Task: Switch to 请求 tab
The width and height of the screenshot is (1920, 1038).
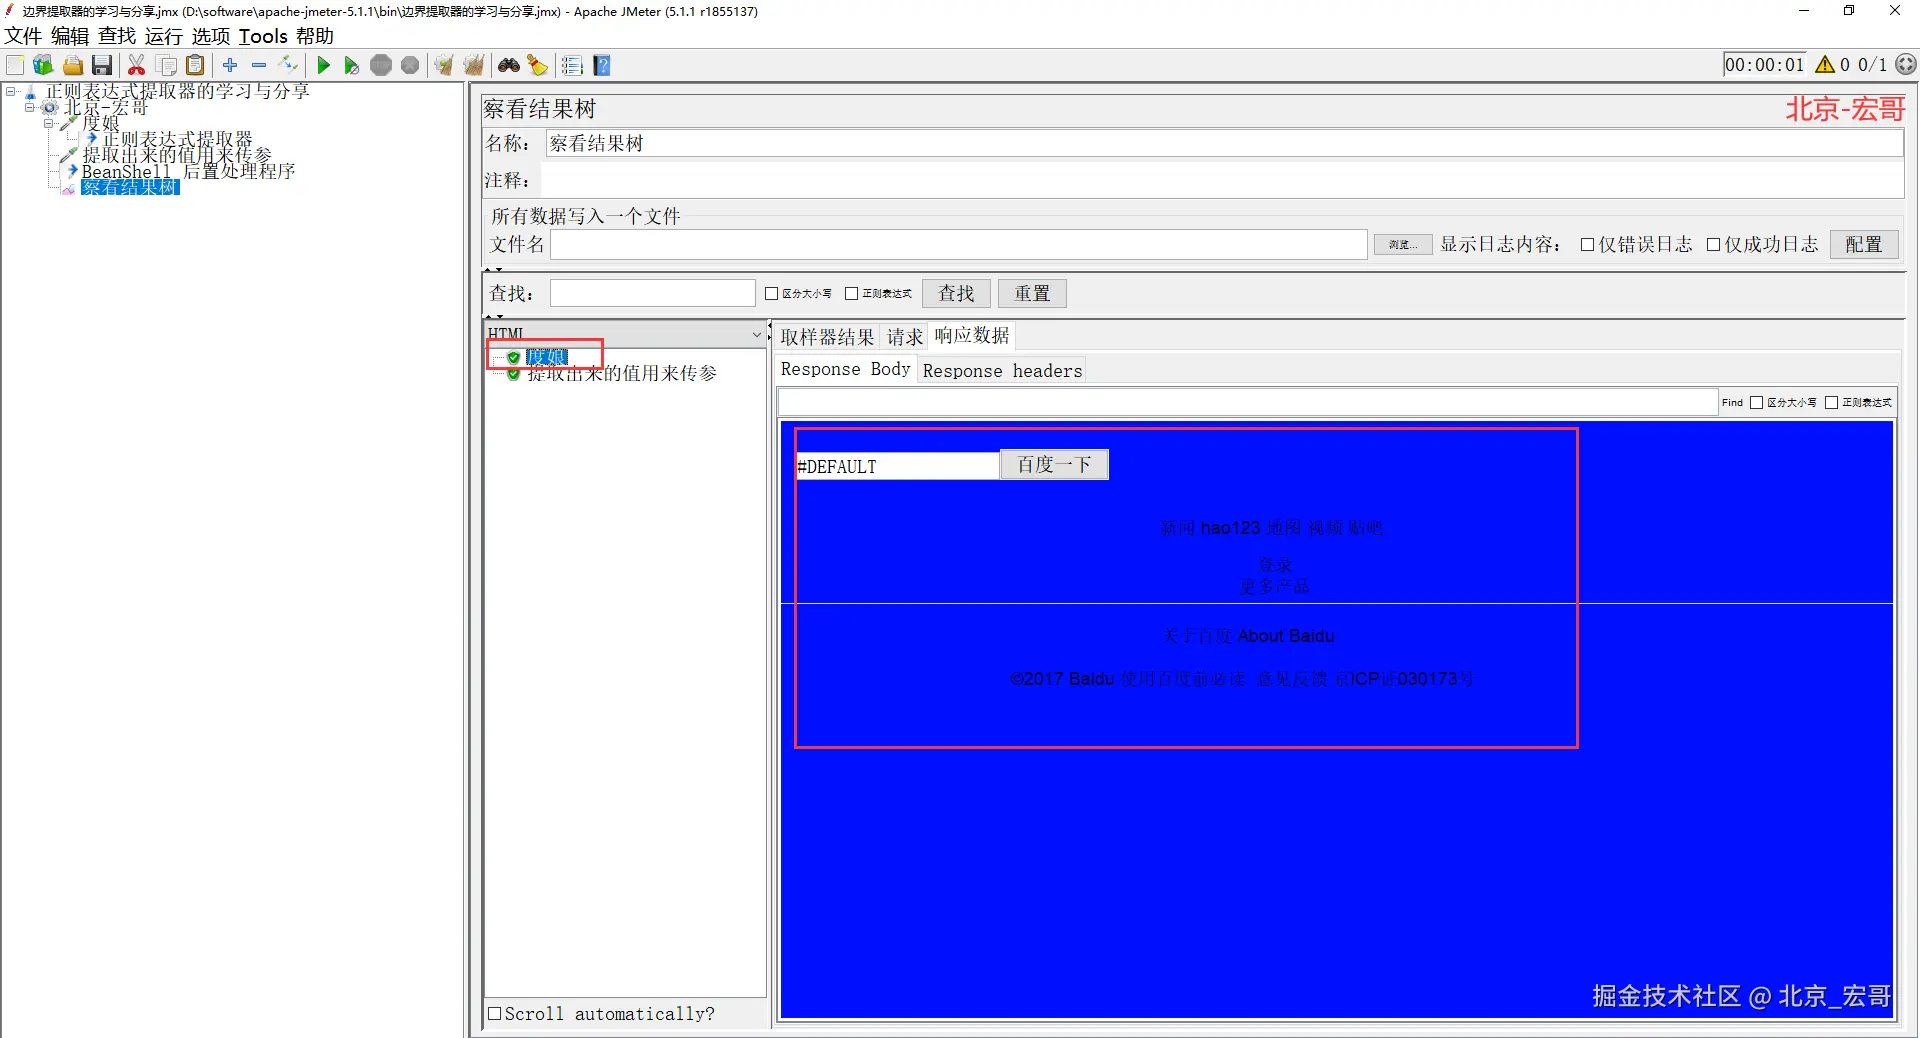Action: click(x=905, y=337)
